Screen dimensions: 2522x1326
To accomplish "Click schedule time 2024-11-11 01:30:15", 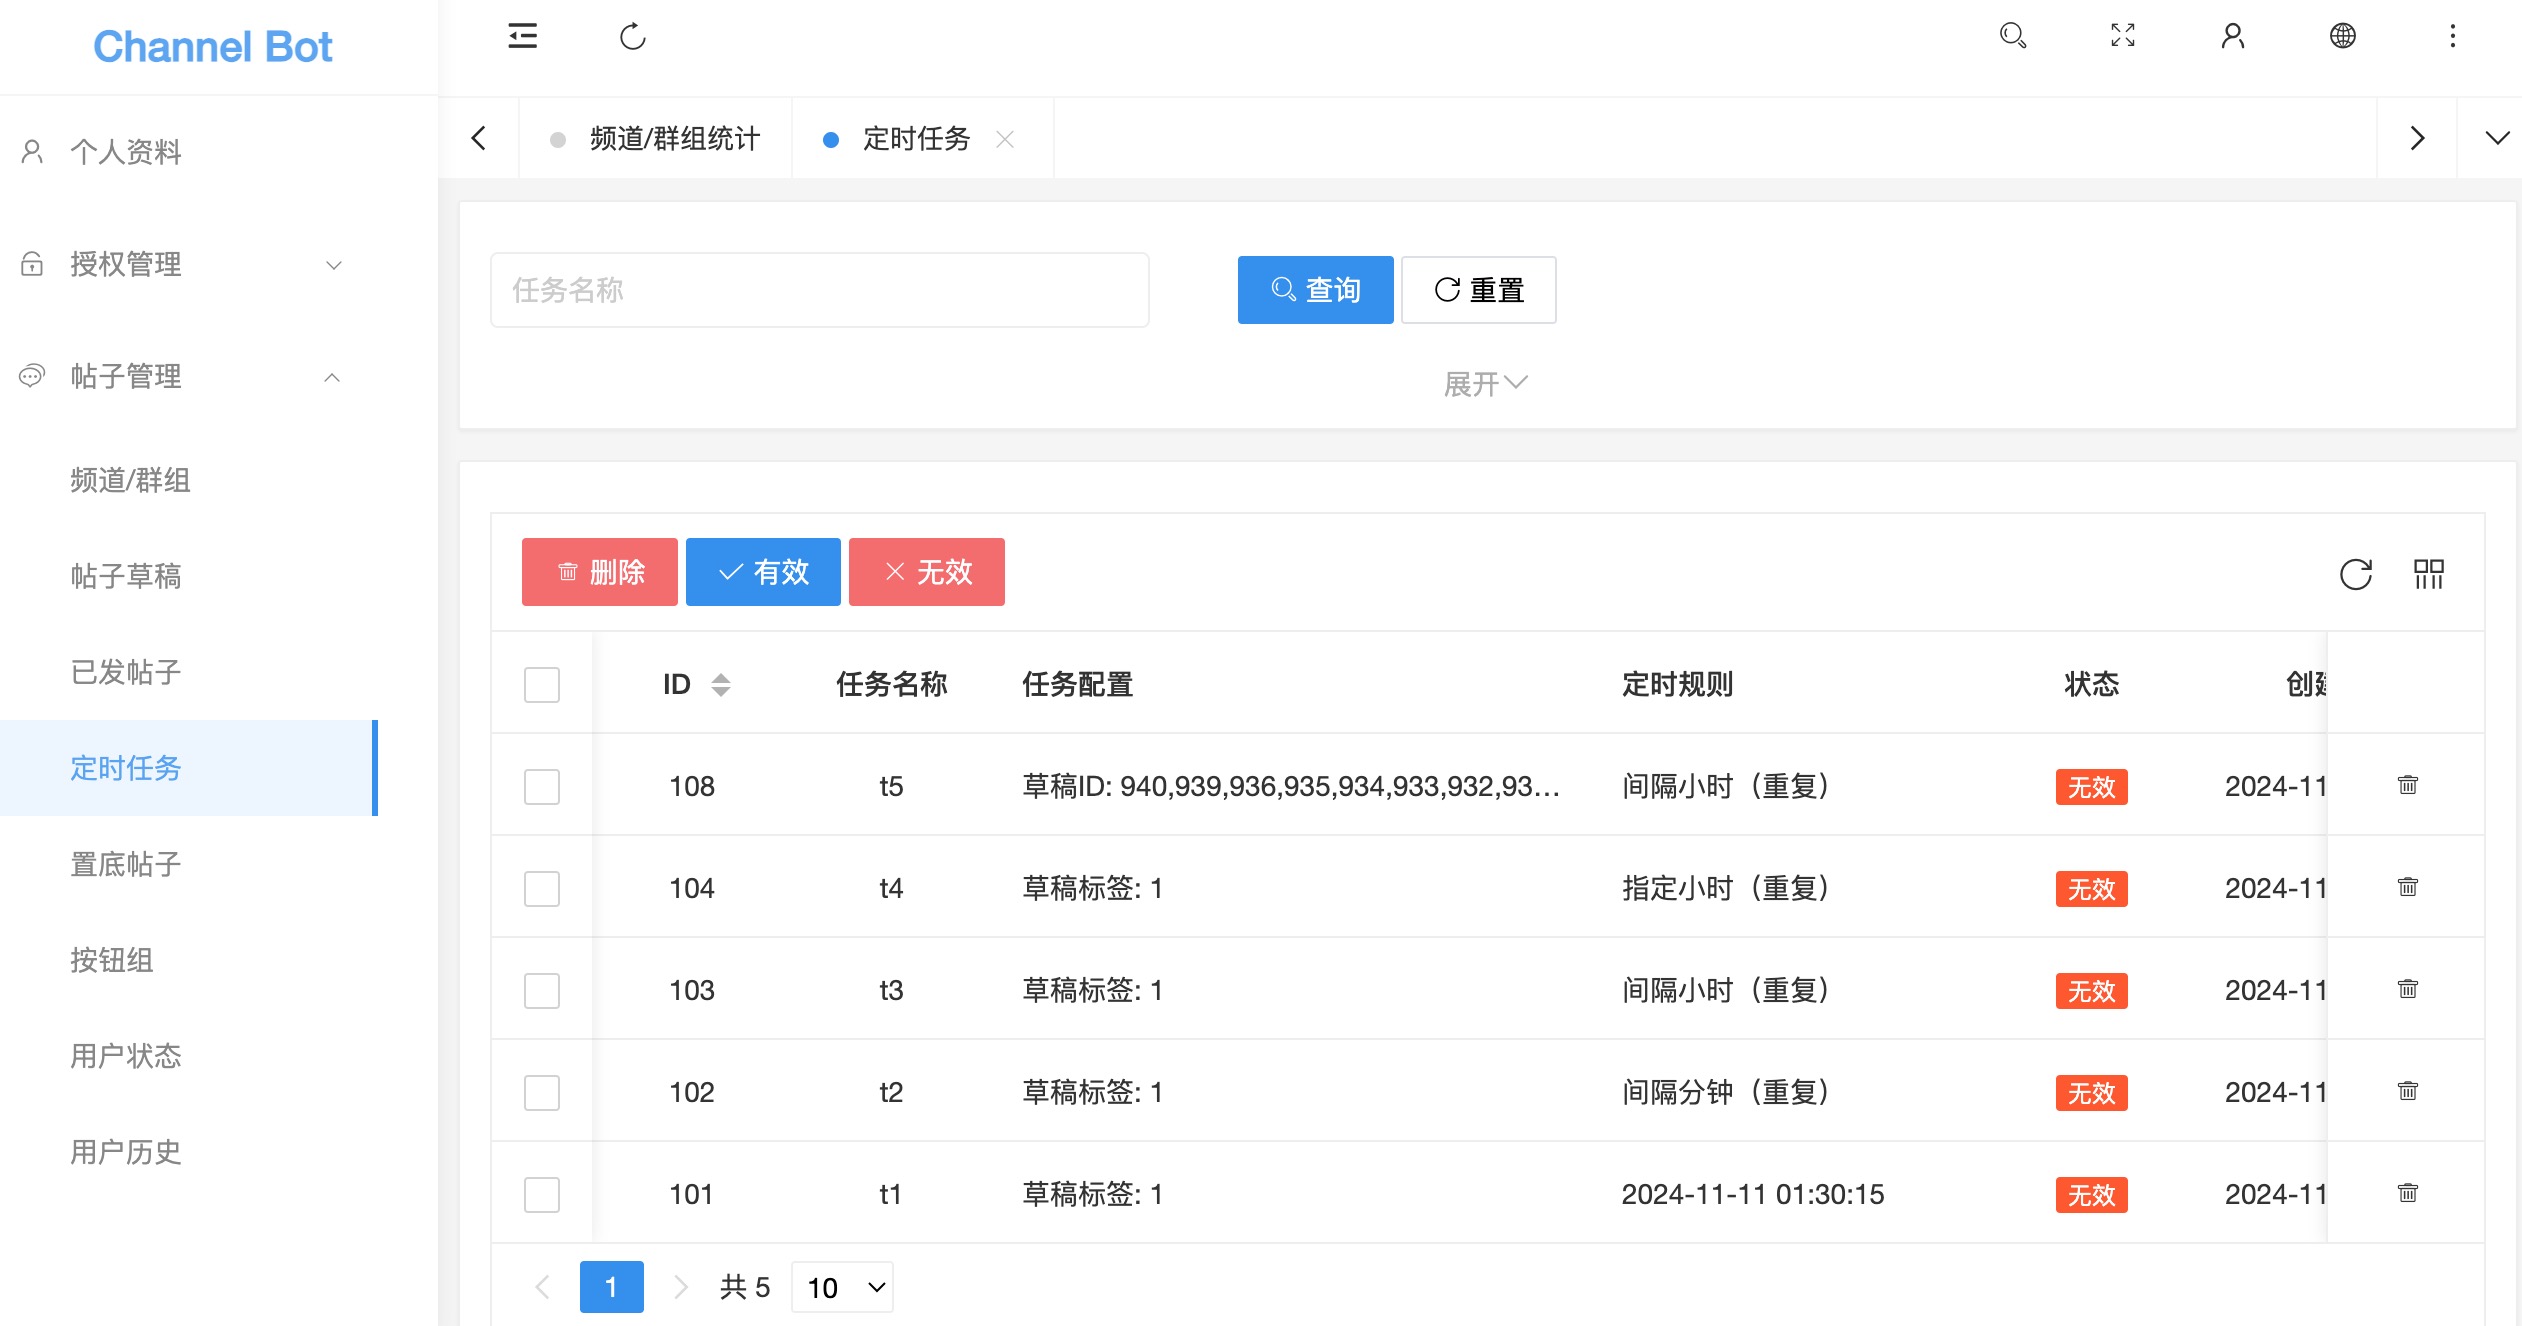I will (1752, 1194).
